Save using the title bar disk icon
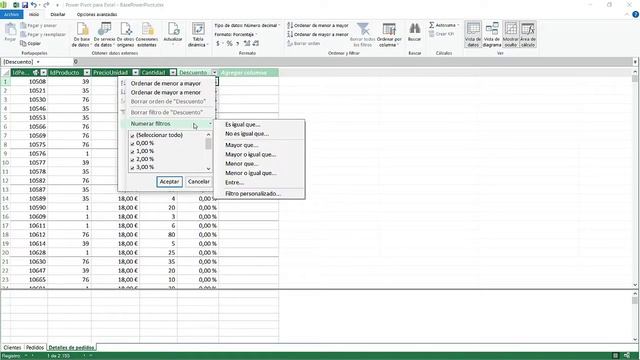 (x=25, y=5)
